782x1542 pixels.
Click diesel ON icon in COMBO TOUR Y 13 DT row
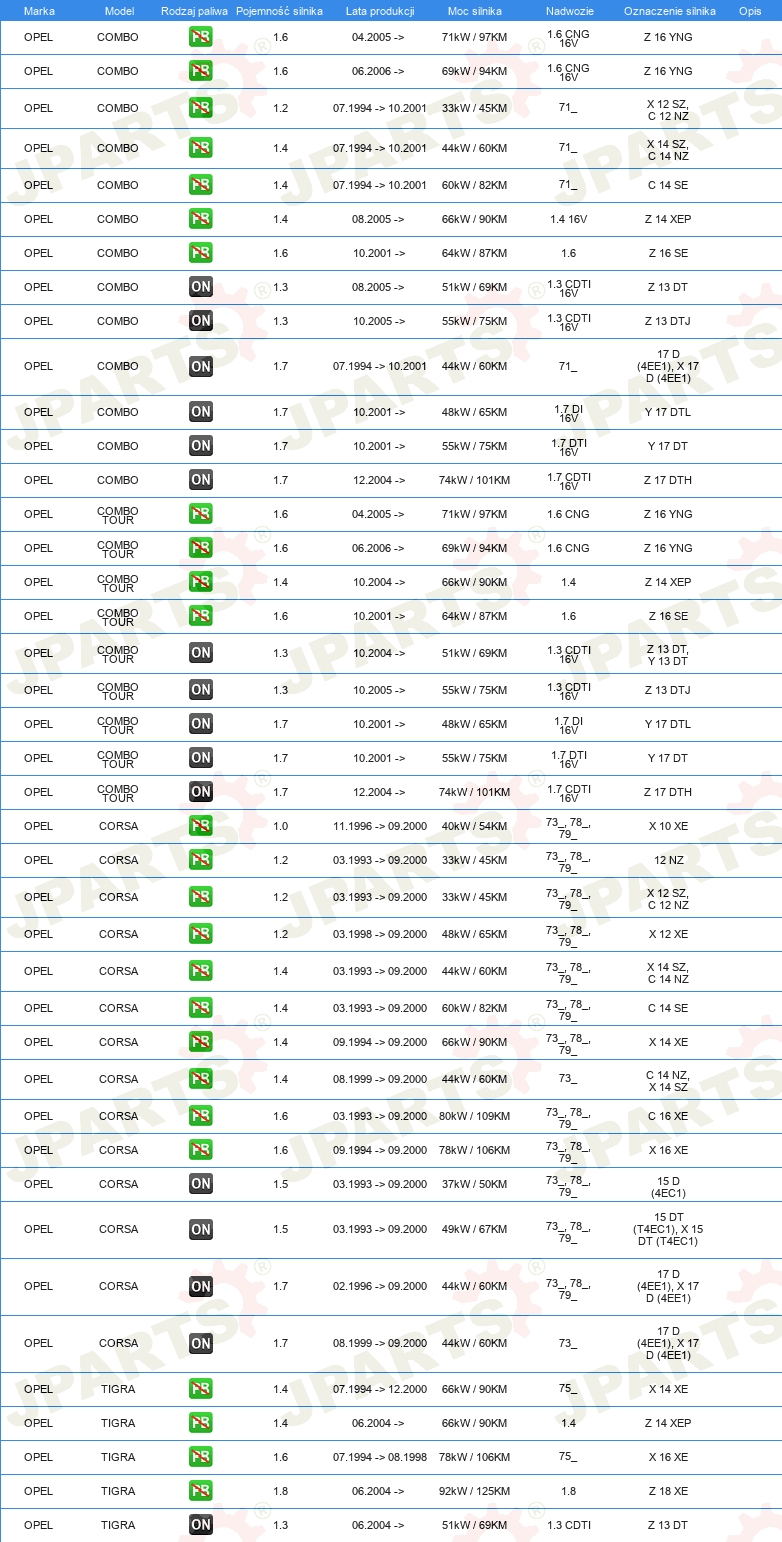[x=201, y=653]
